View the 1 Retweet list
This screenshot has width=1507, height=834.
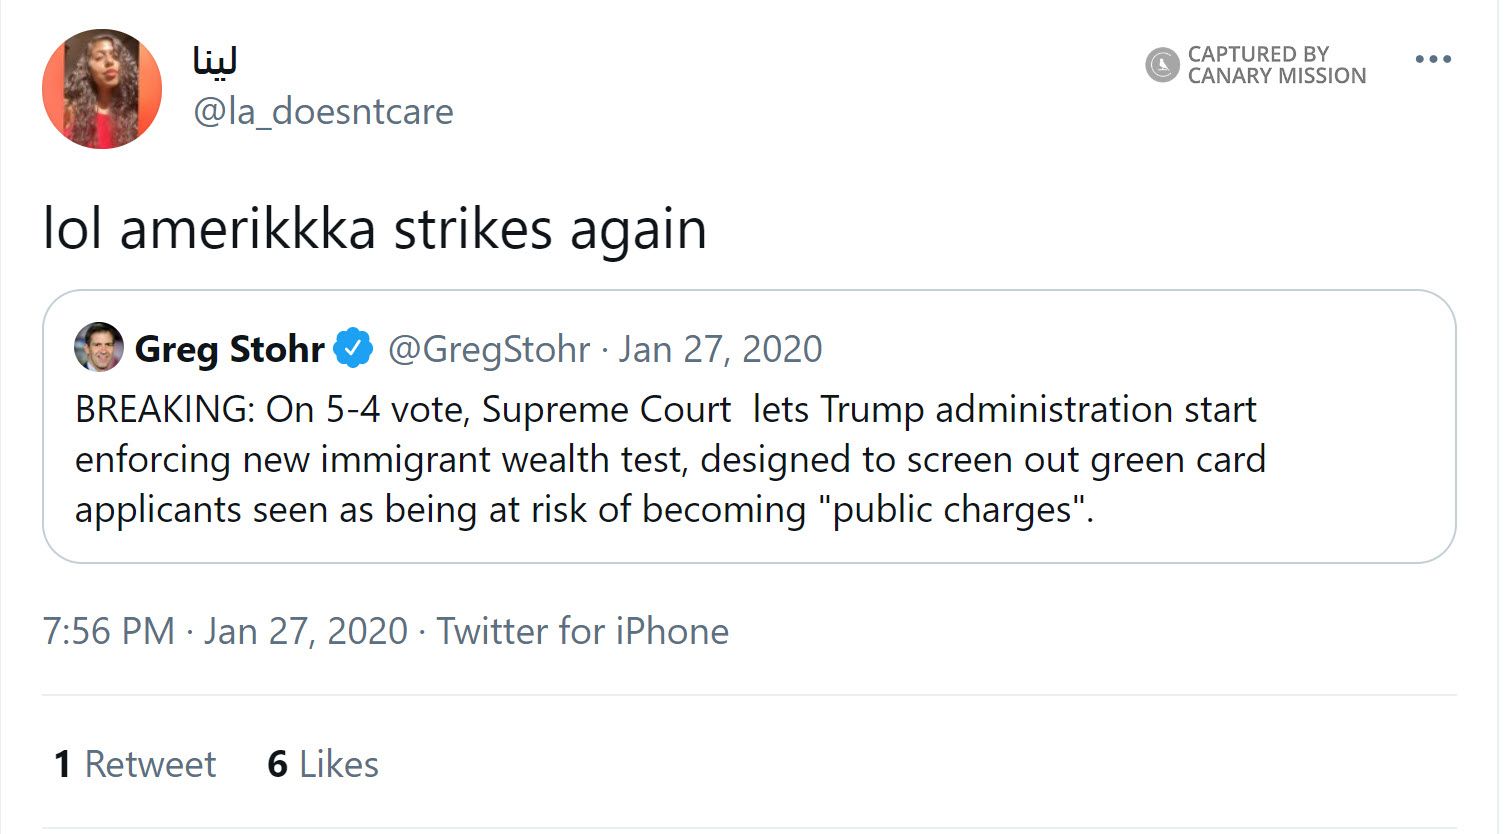(x=135, y=764)
